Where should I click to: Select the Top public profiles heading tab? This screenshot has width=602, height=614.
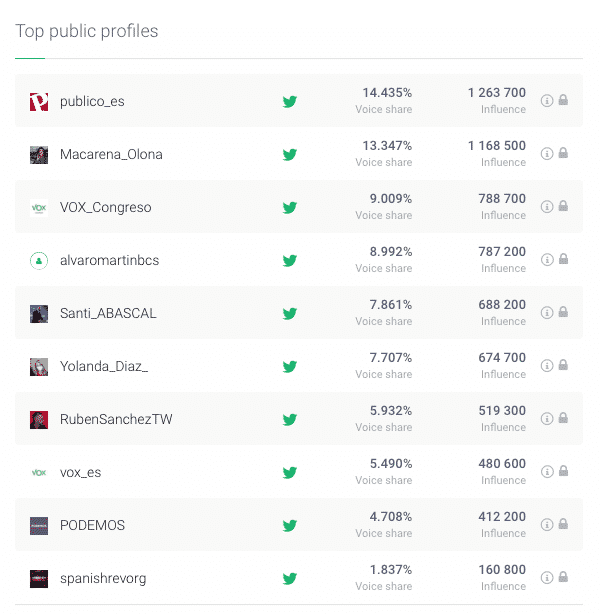click(x=87, y=31)
